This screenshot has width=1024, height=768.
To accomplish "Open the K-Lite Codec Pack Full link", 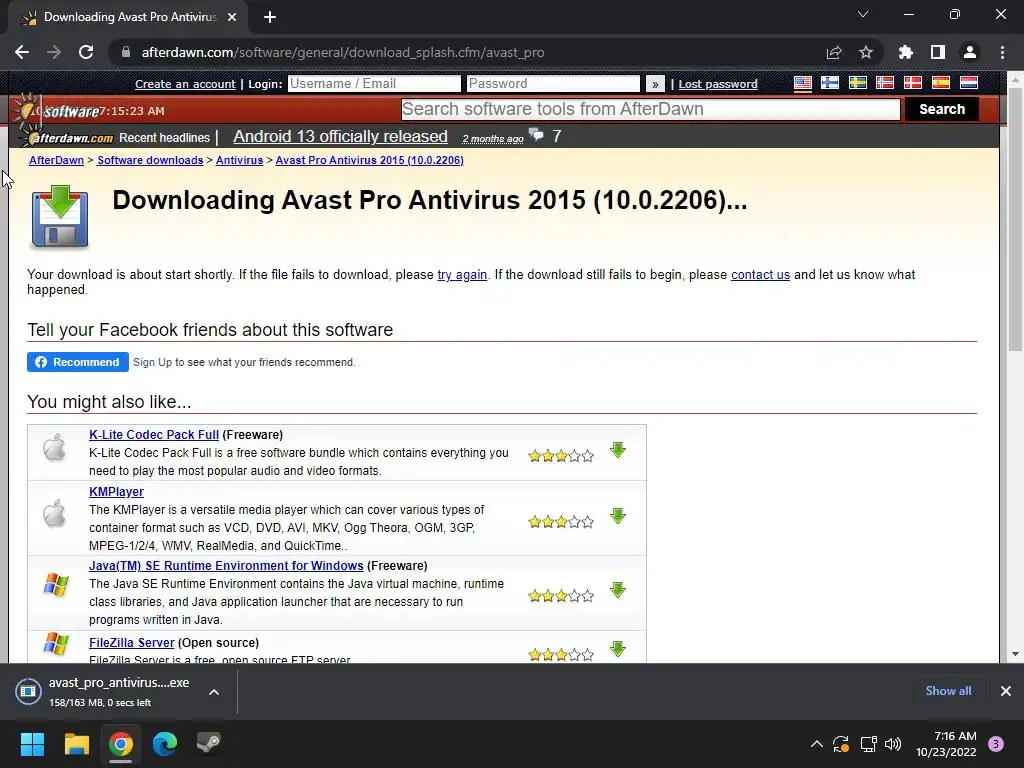I will pyautogui.click(x=154, y=435).
